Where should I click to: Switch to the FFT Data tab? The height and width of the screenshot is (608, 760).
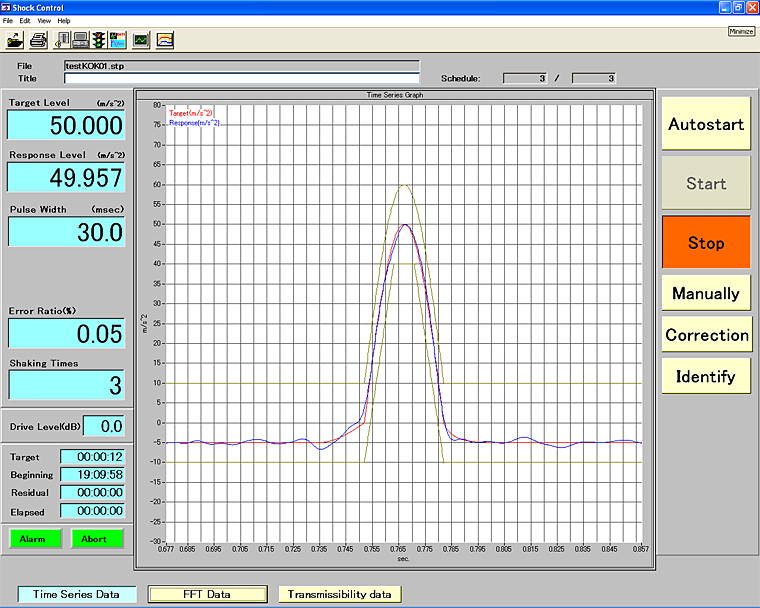(207, 594)
